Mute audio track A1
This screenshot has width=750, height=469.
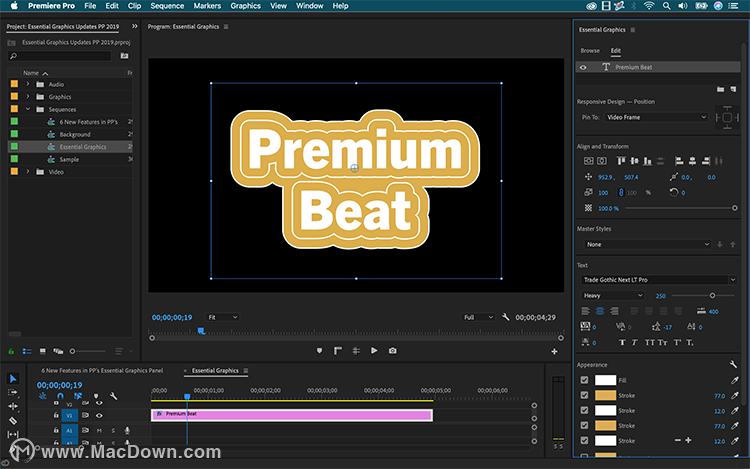click(99, 431)
